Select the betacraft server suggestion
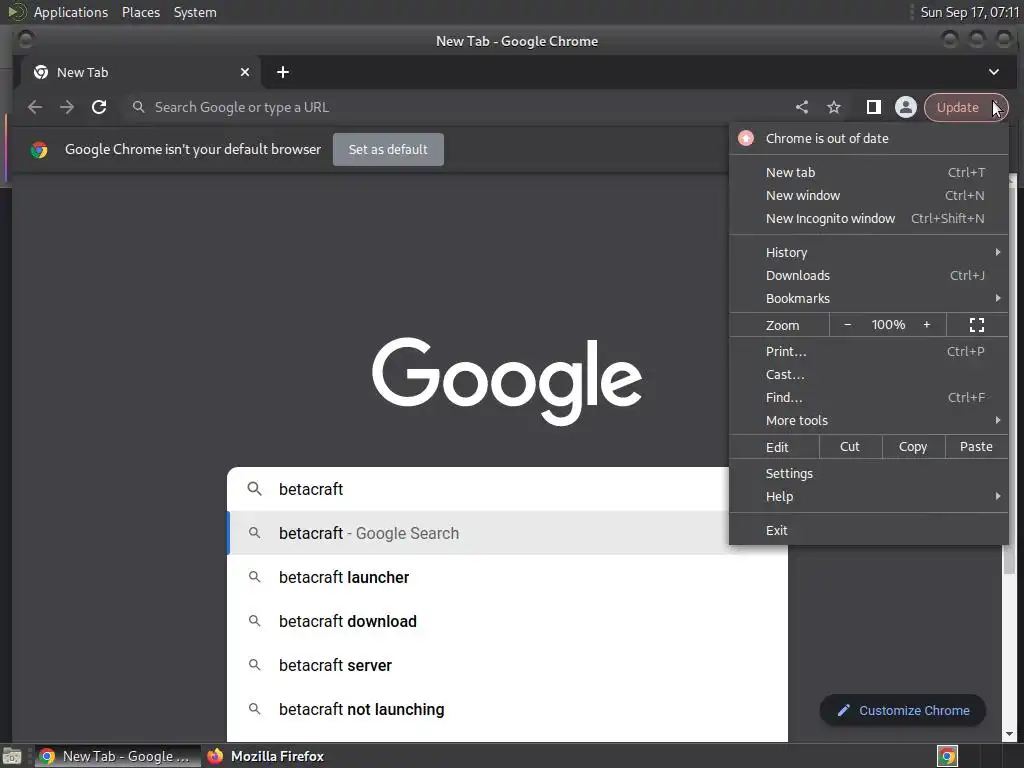 tap(507, 665)
